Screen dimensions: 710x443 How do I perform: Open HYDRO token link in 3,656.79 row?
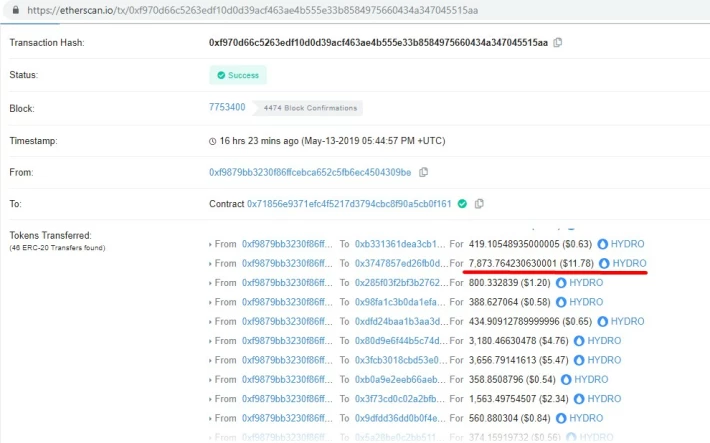[x=604, y=360]
